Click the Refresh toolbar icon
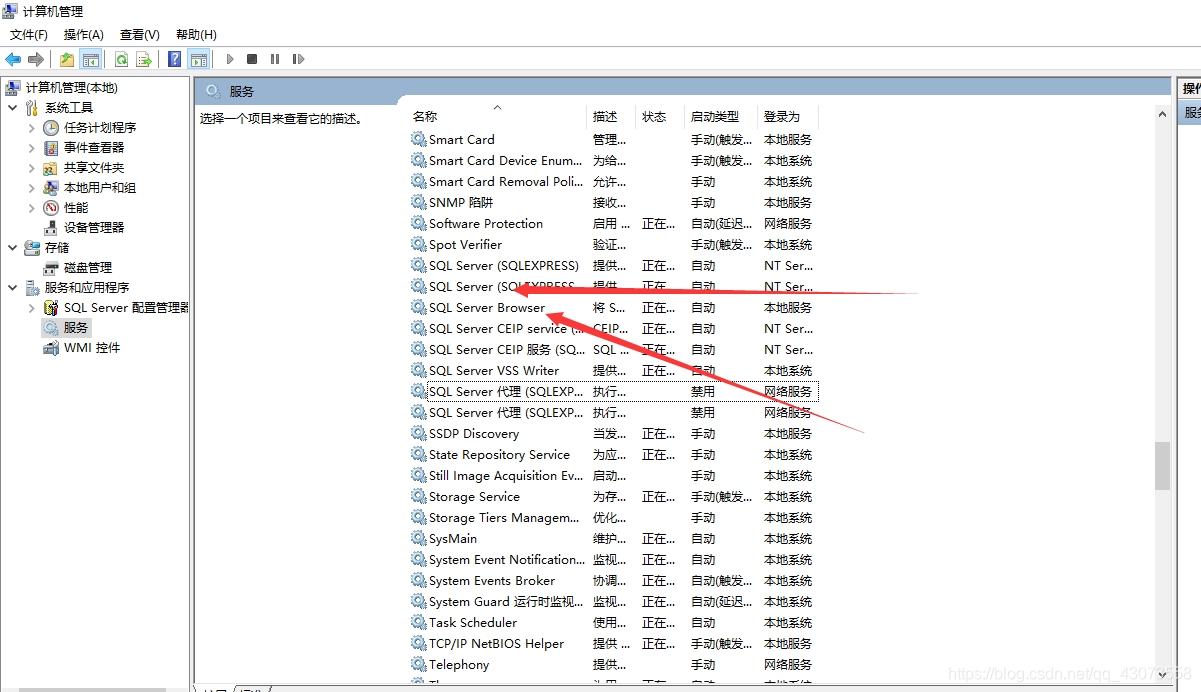This screenshot has width=1201, height=692. coord(121,59)
